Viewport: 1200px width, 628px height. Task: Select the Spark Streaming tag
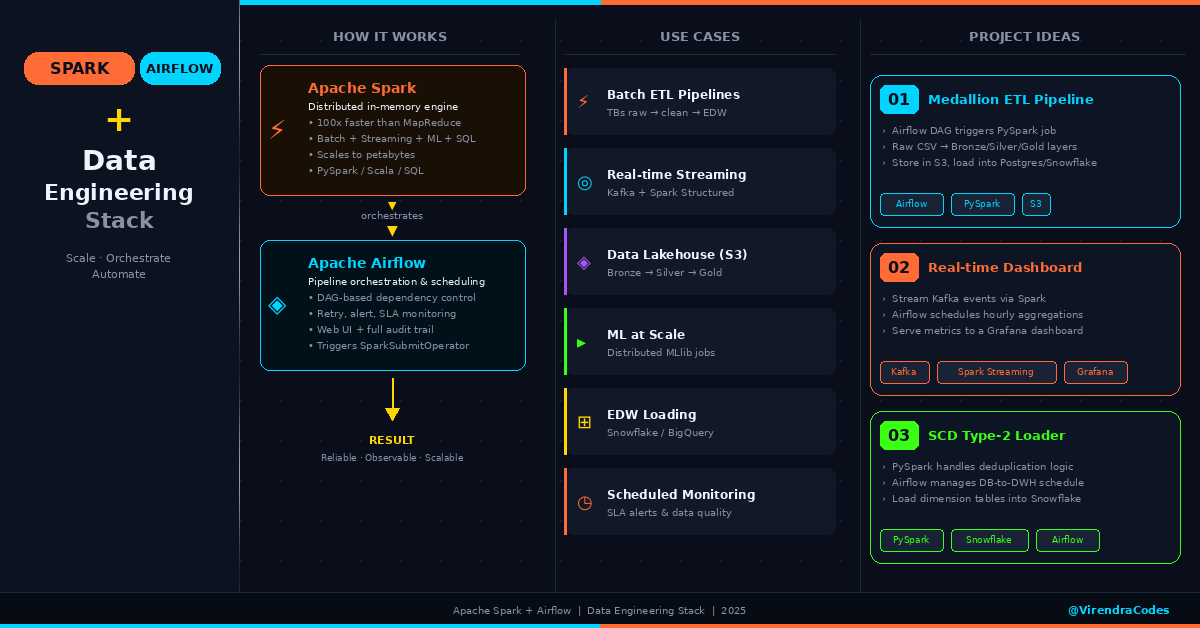pos(996,372)
